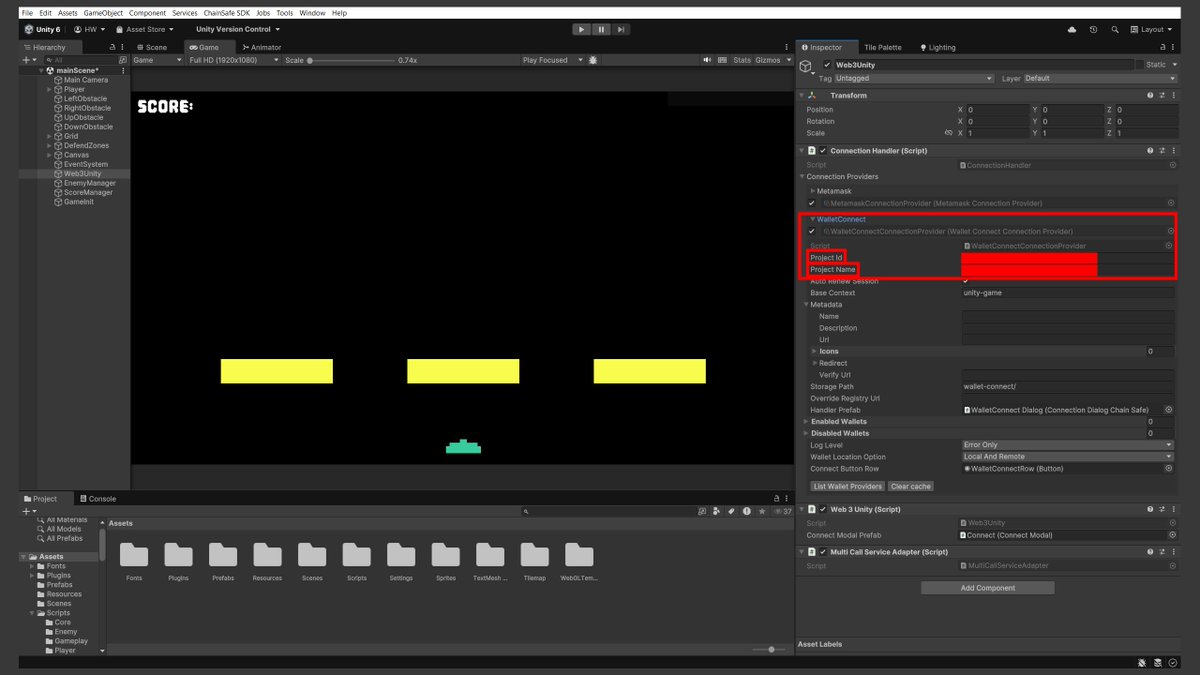
Task: Open the Tag Untagged dropdown
Action: pyautogui.click(x=914, y=78)
